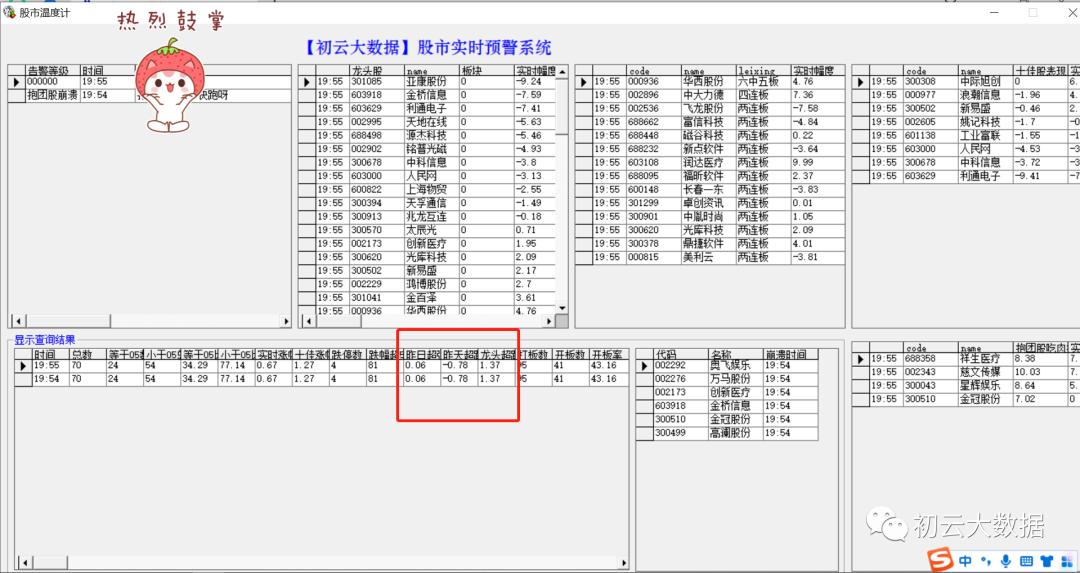Click left arrow of 告警等级 table horizontal scrollbar

tap(17, 321)
